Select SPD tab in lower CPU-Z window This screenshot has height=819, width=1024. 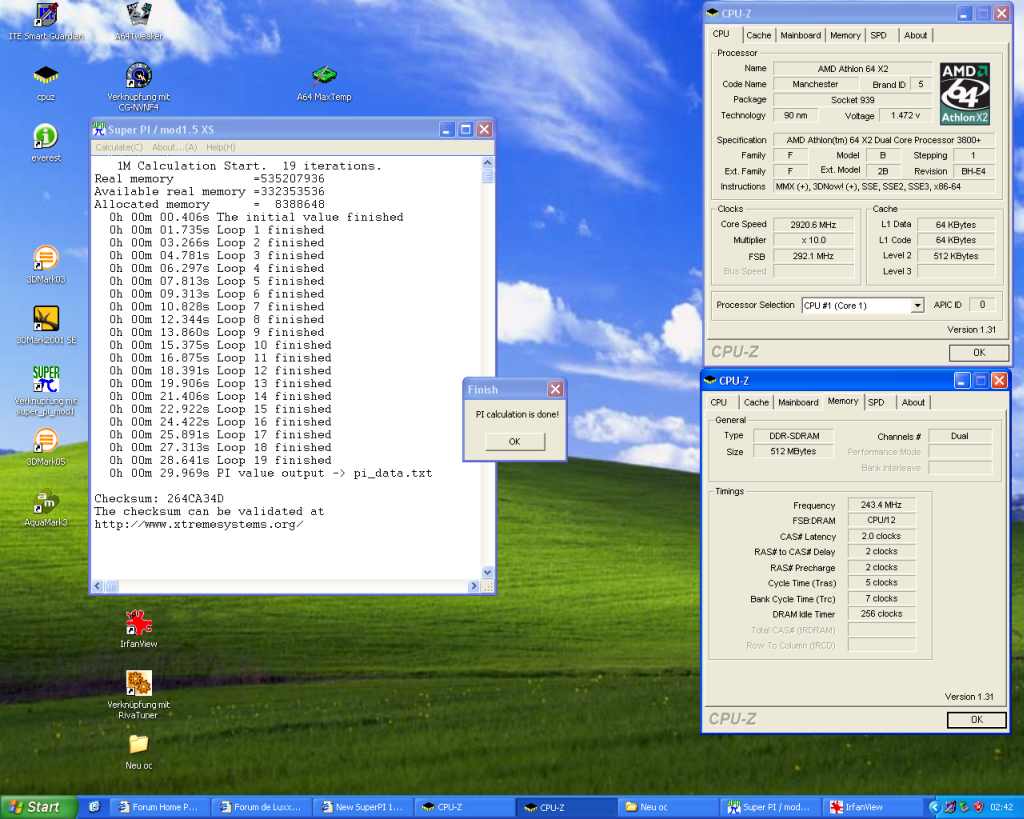pyautogui.click(x=876, y=402)
